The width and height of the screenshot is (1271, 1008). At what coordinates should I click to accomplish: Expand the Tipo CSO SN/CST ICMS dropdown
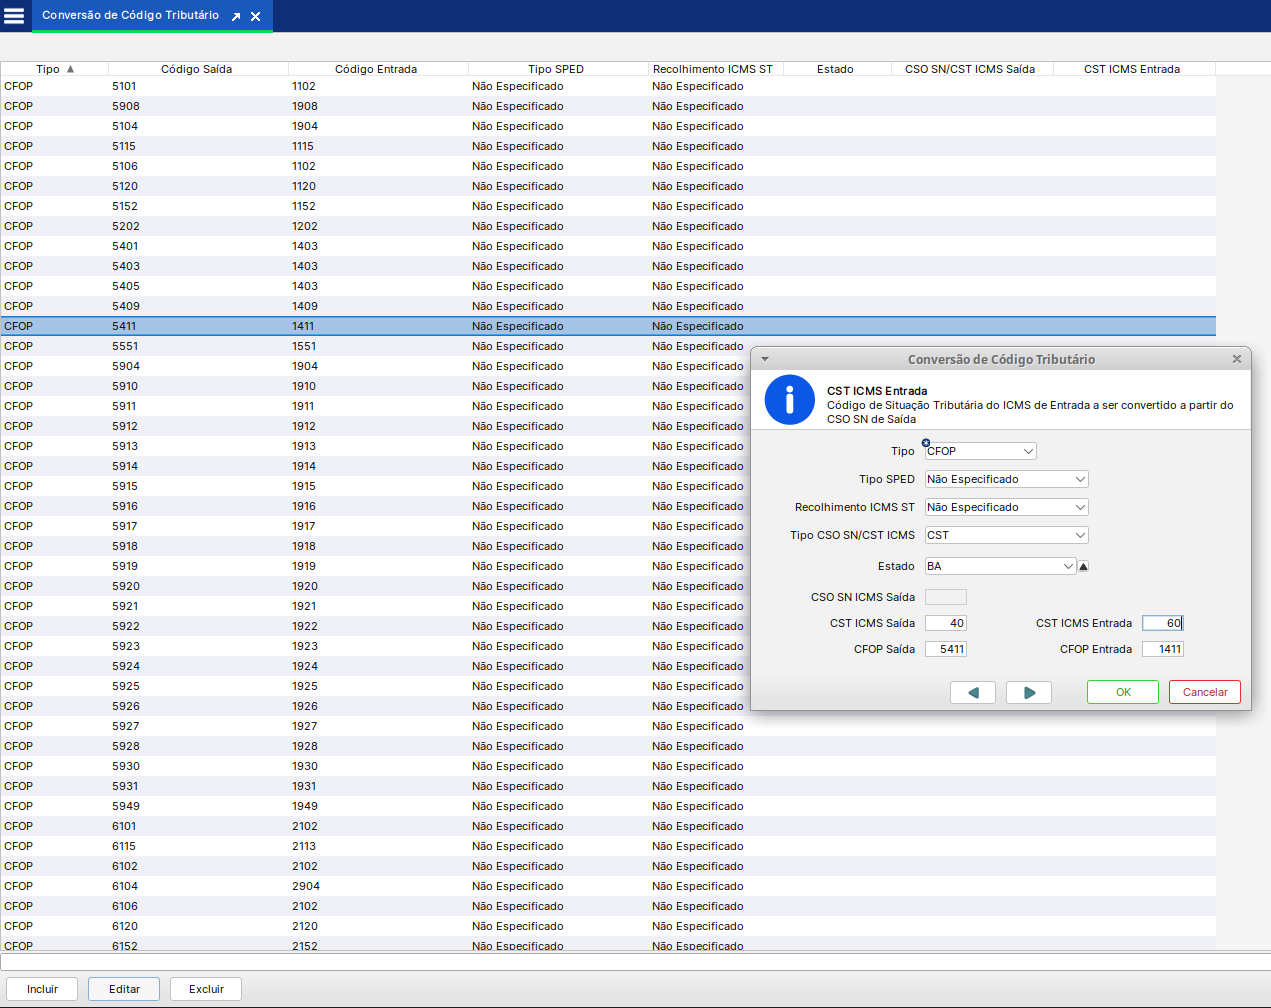(x=1006, y=536)
